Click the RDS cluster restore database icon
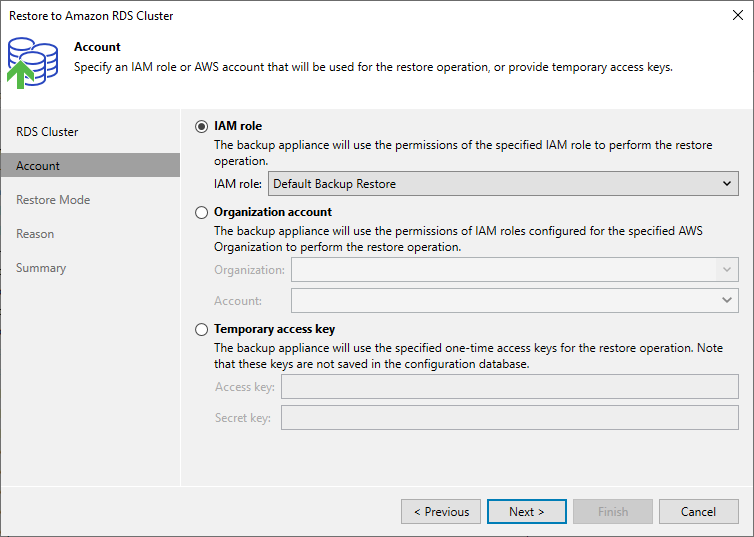The height and width of the screenshot is (537, 754). coord(33,63)
